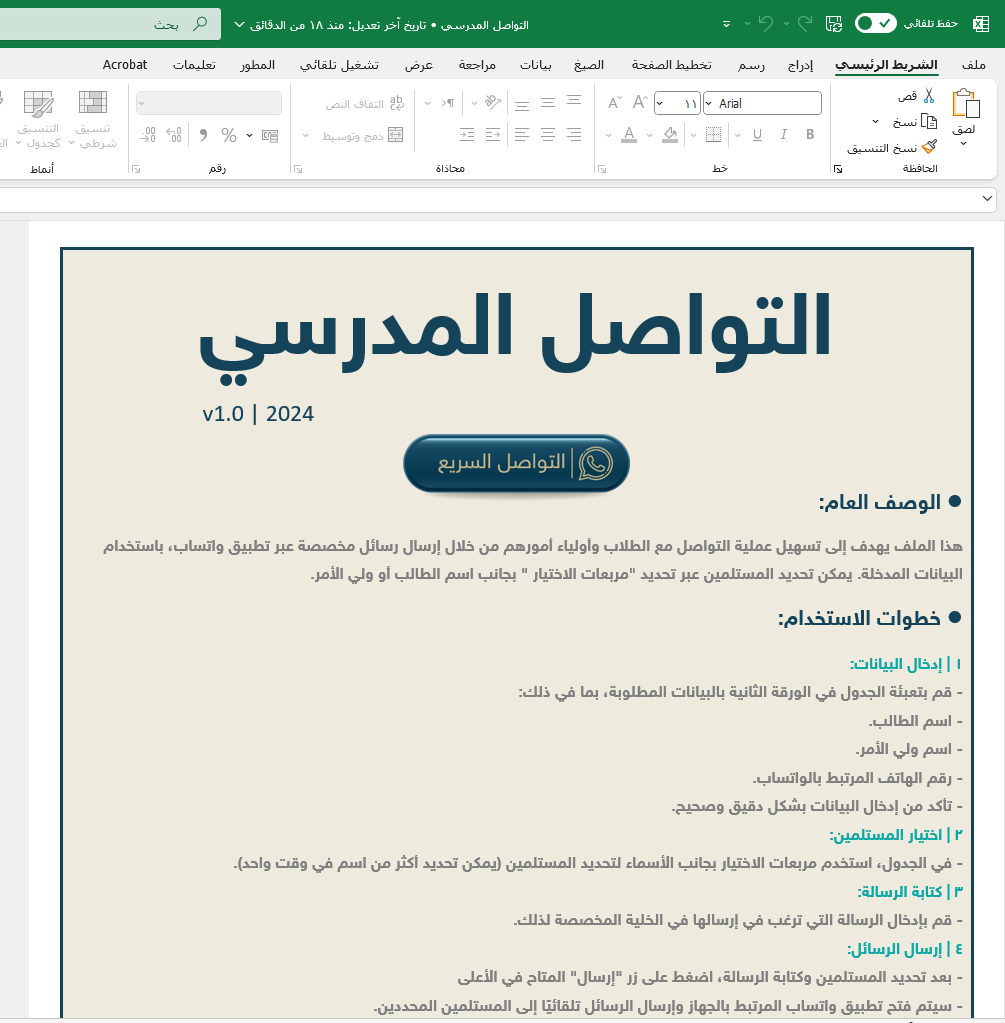This screenshot has height=1023, width=1005.
Task: Open the font size dropdown
Action: click(x=659, y=103)
